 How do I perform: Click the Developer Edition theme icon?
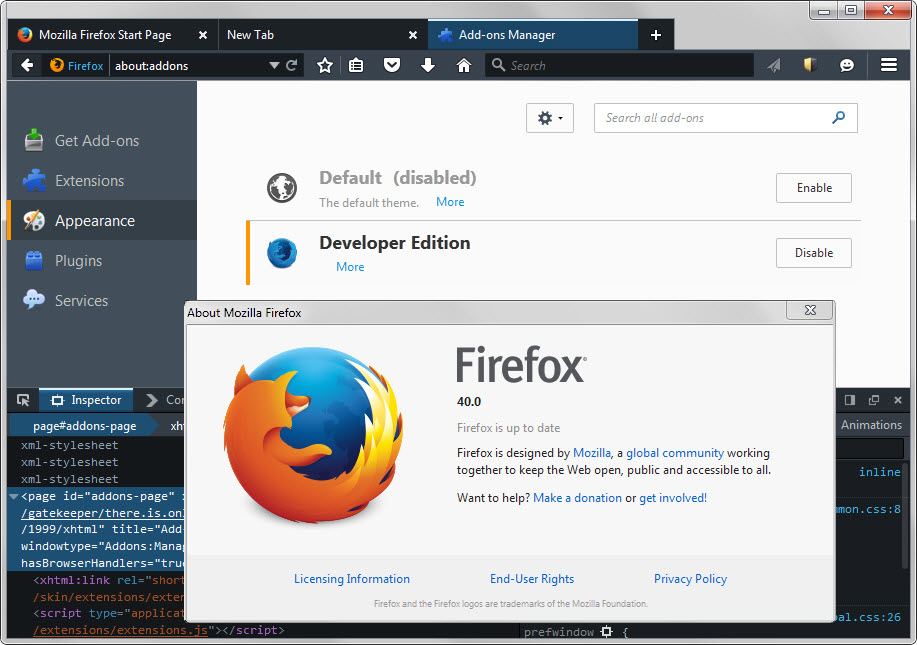tap(282, 253)
